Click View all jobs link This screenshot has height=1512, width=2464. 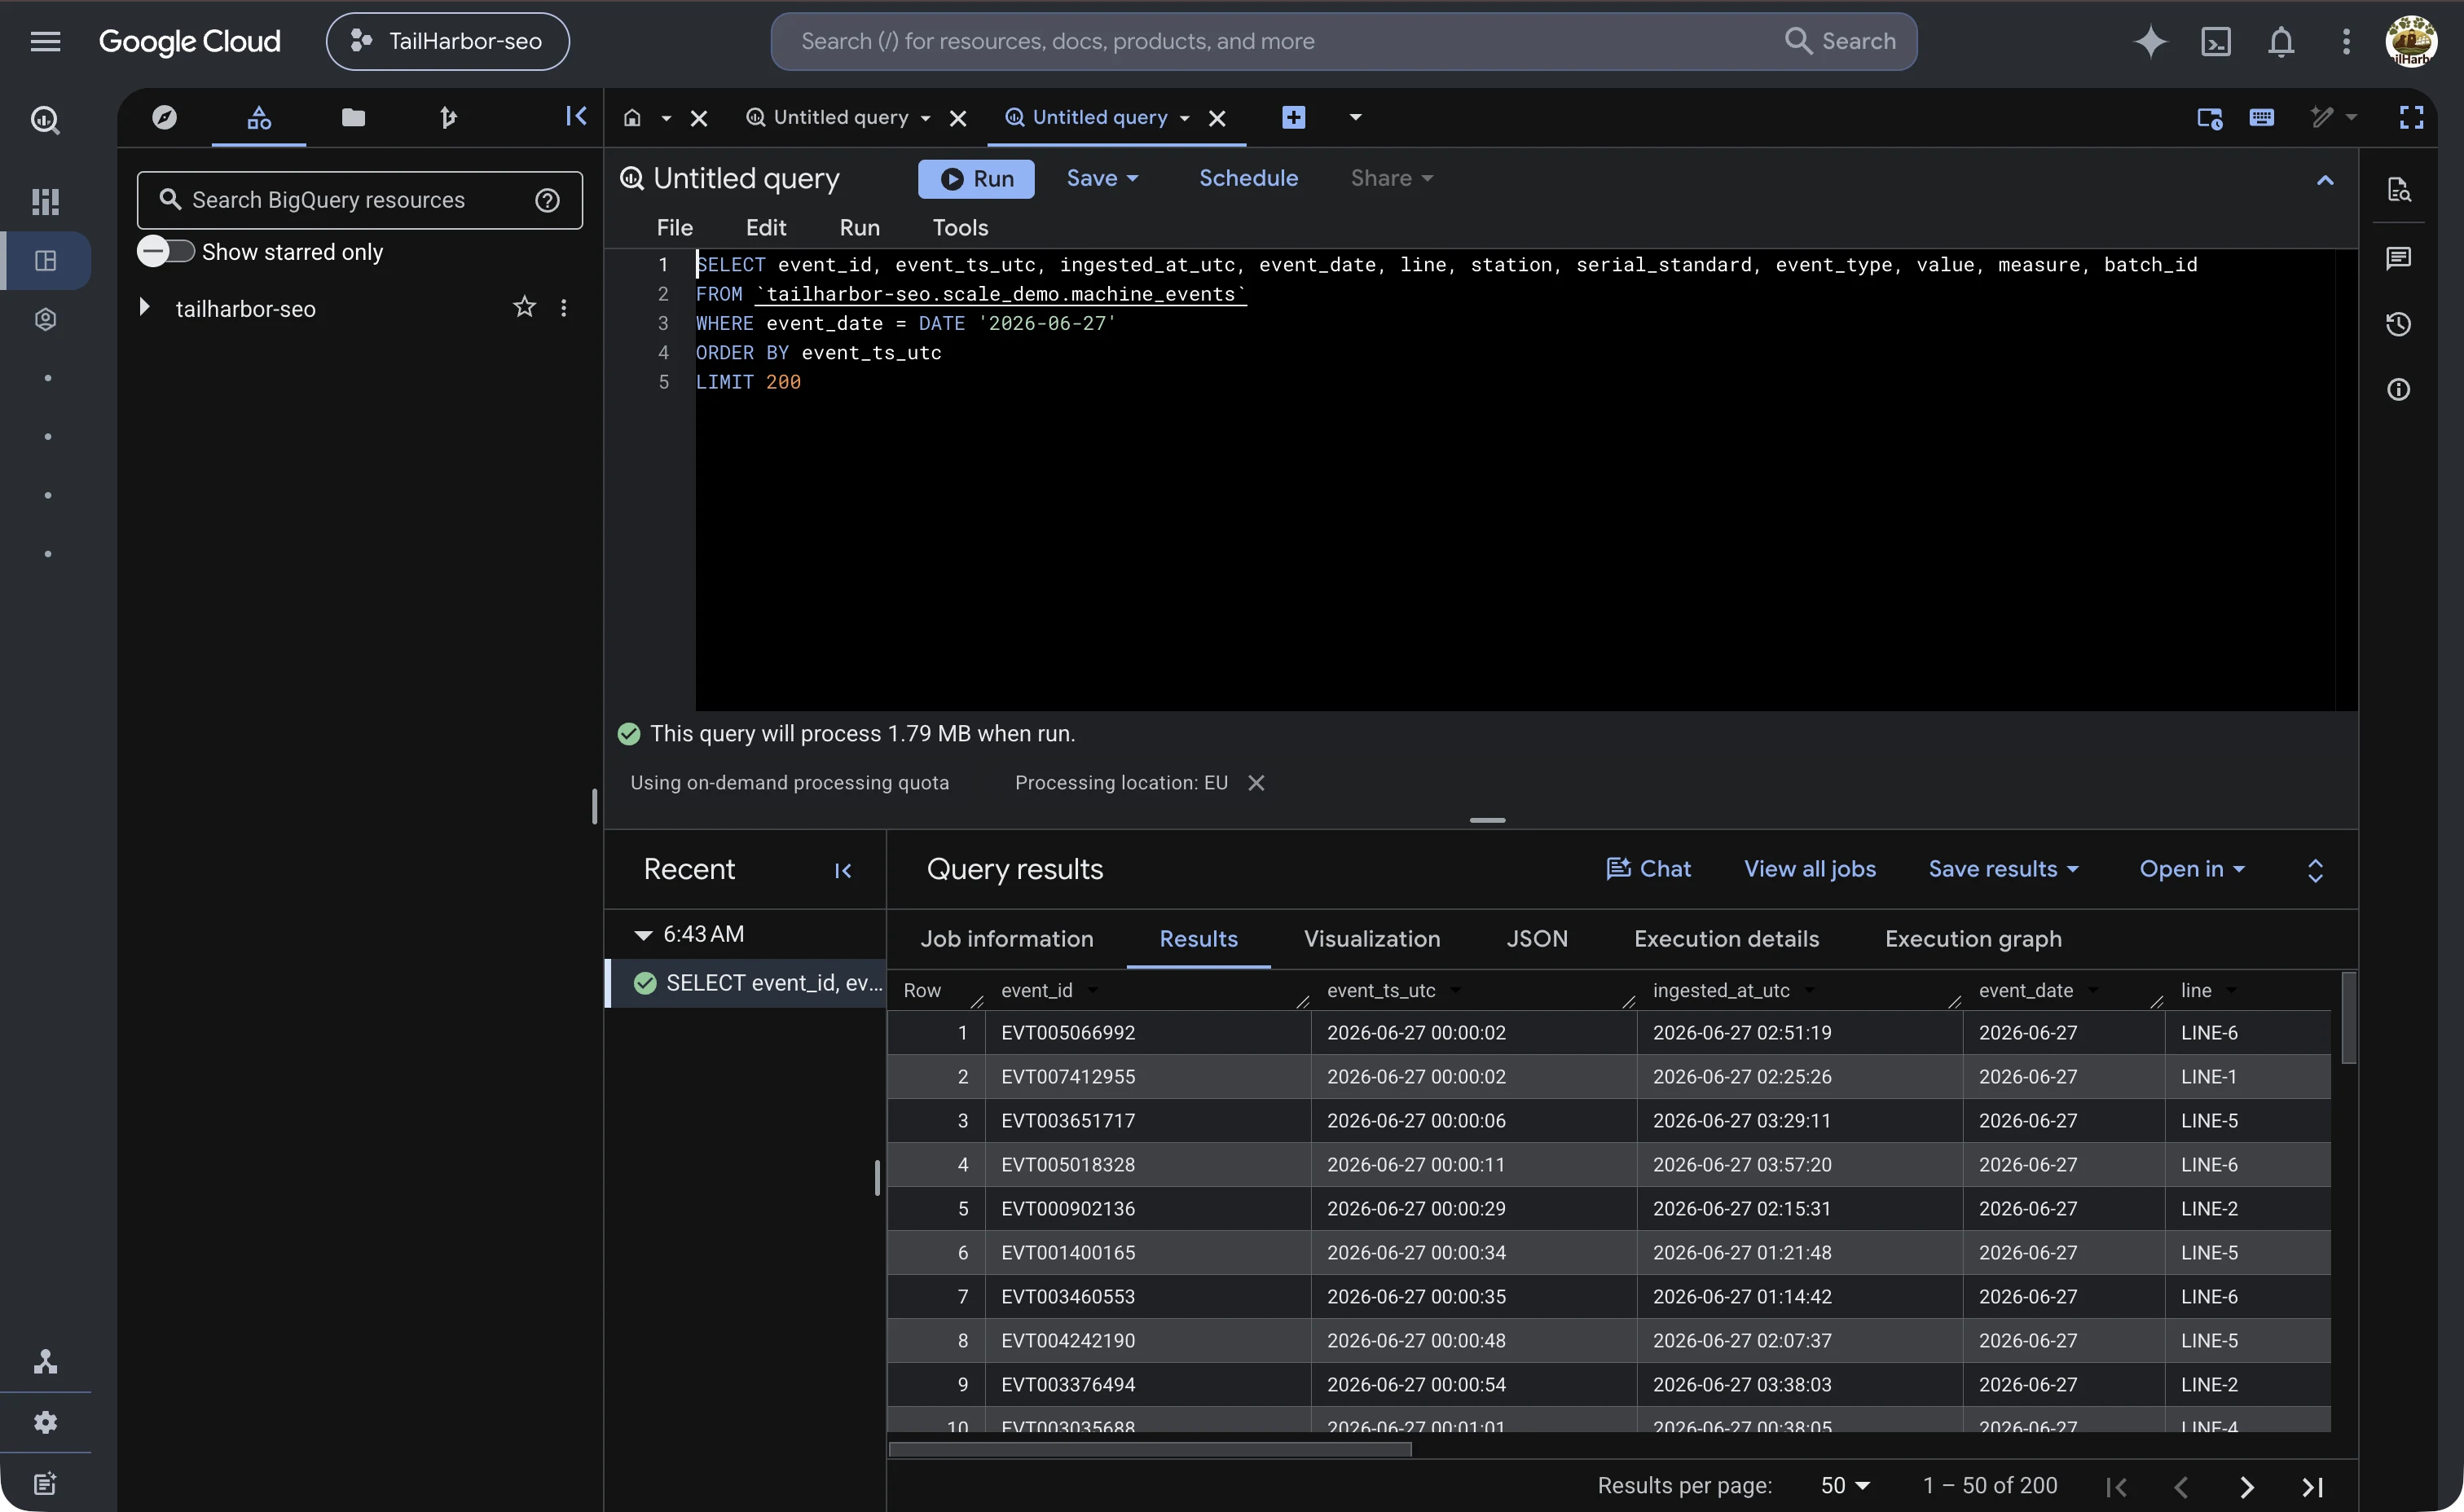[1809, 869]
